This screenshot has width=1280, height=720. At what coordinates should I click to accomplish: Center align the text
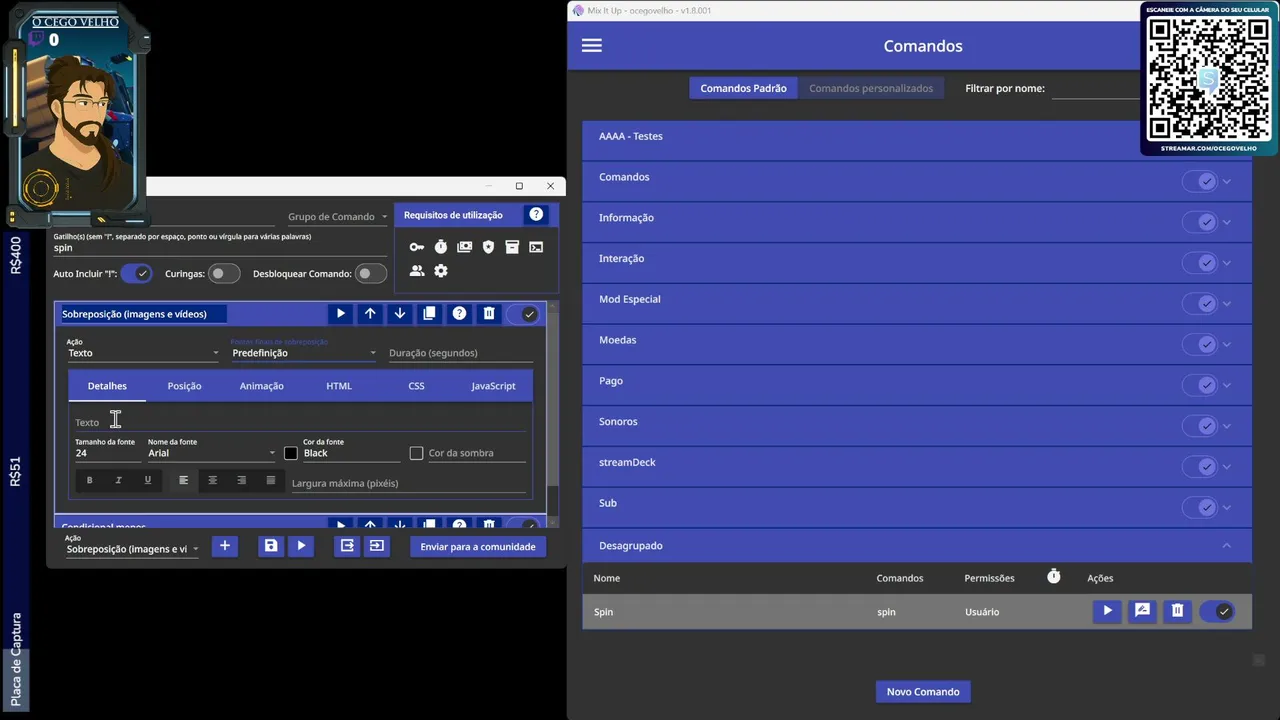point(212,481)
